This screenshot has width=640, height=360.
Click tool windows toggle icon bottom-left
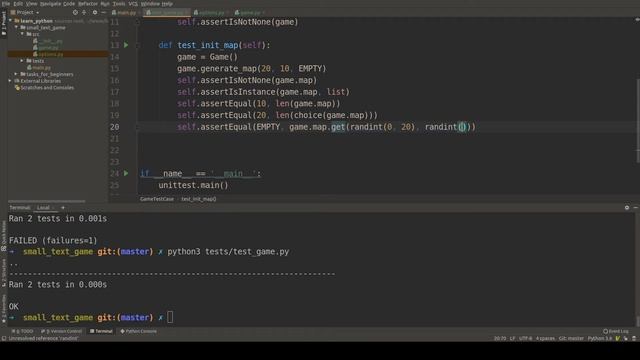tap(4, 338)
